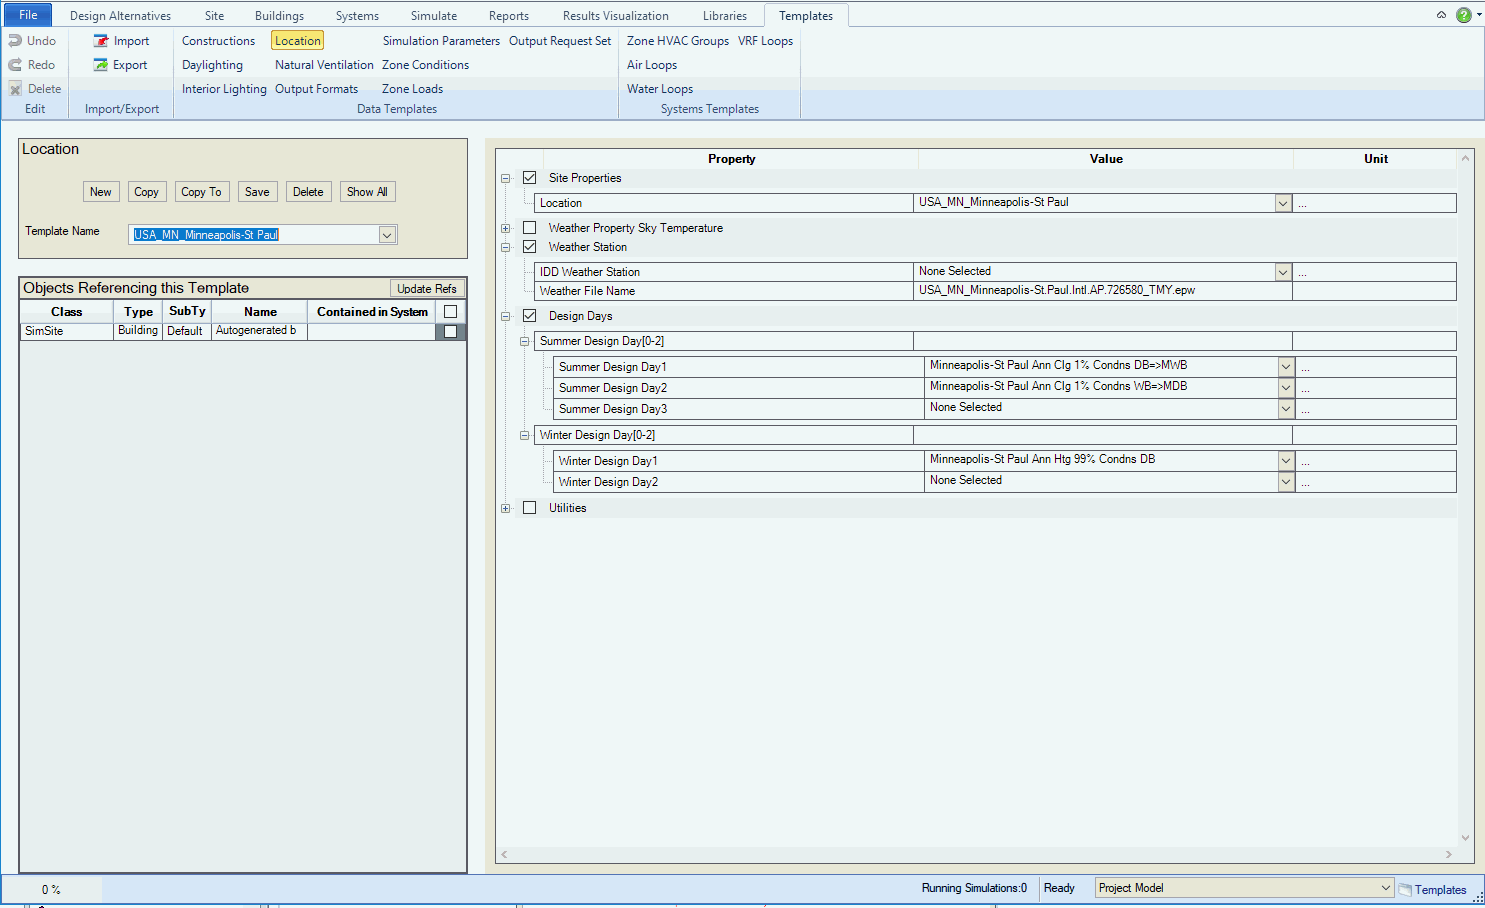1485x908 pixels.
Task: Click the Import icon
Action: tap(101, 41)
